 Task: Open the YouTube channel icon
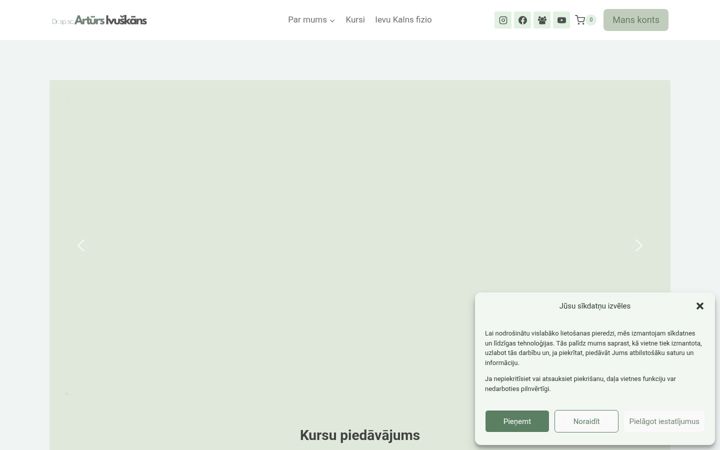[x=562, y=20]
